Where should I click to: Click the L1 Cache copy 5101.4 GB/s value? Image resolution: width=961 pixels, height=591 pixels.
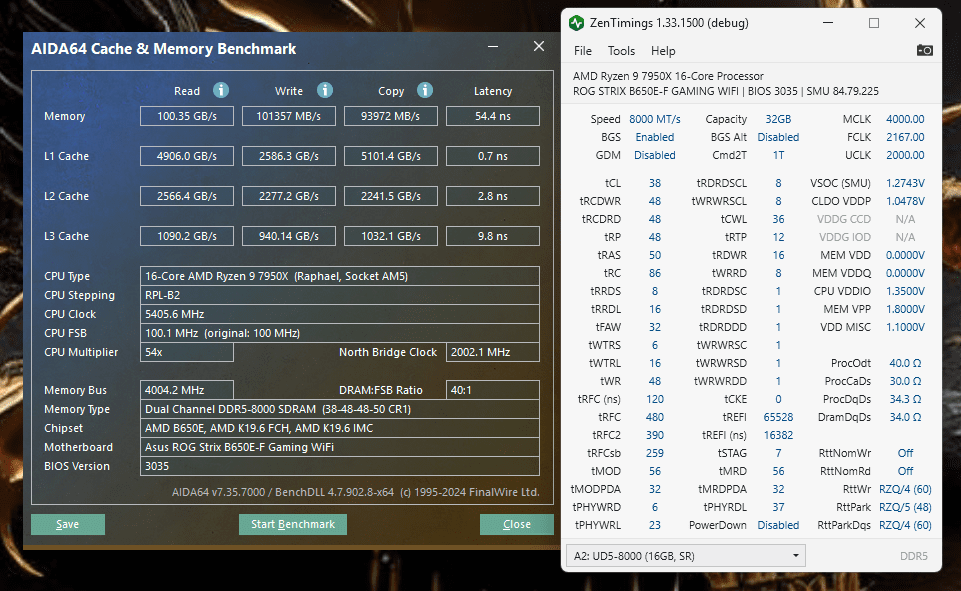click(x=390, y=156)
